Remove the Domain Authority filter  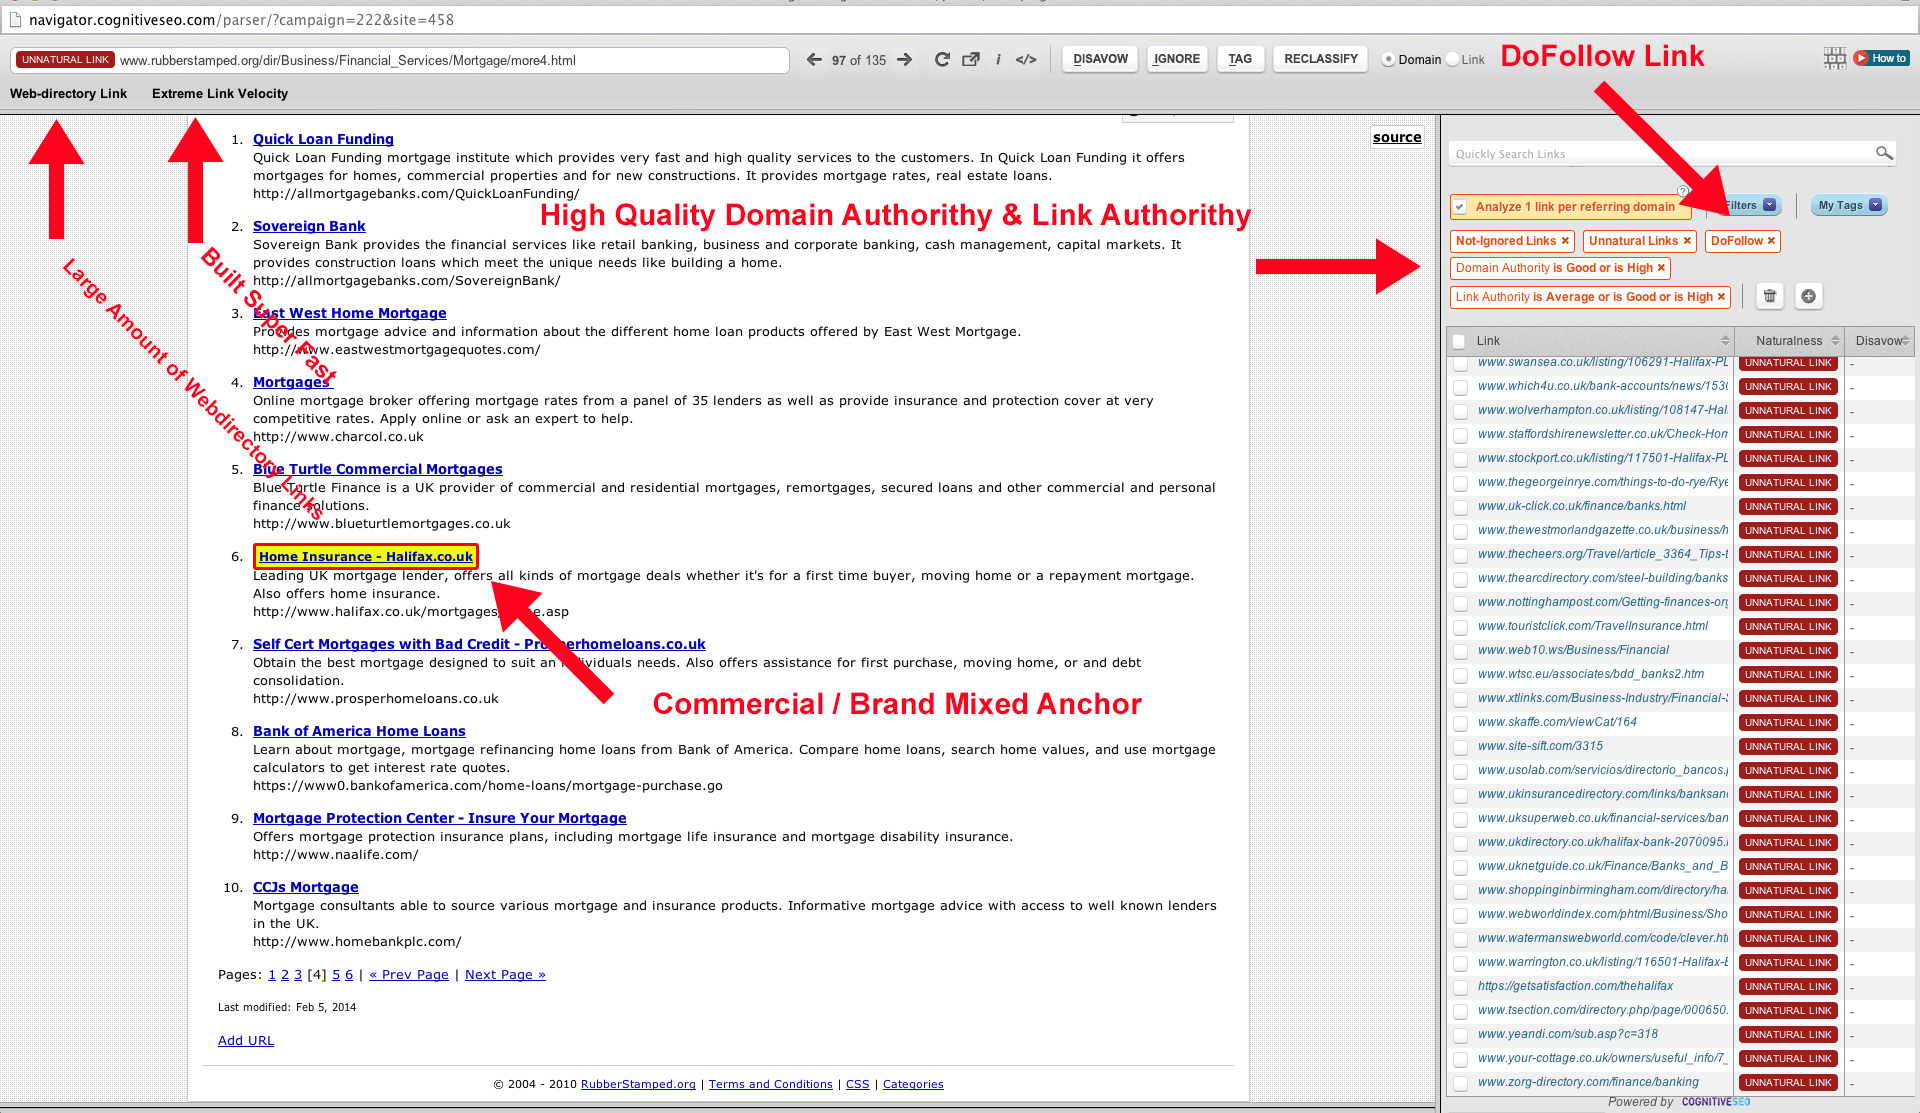(1661, 268)
